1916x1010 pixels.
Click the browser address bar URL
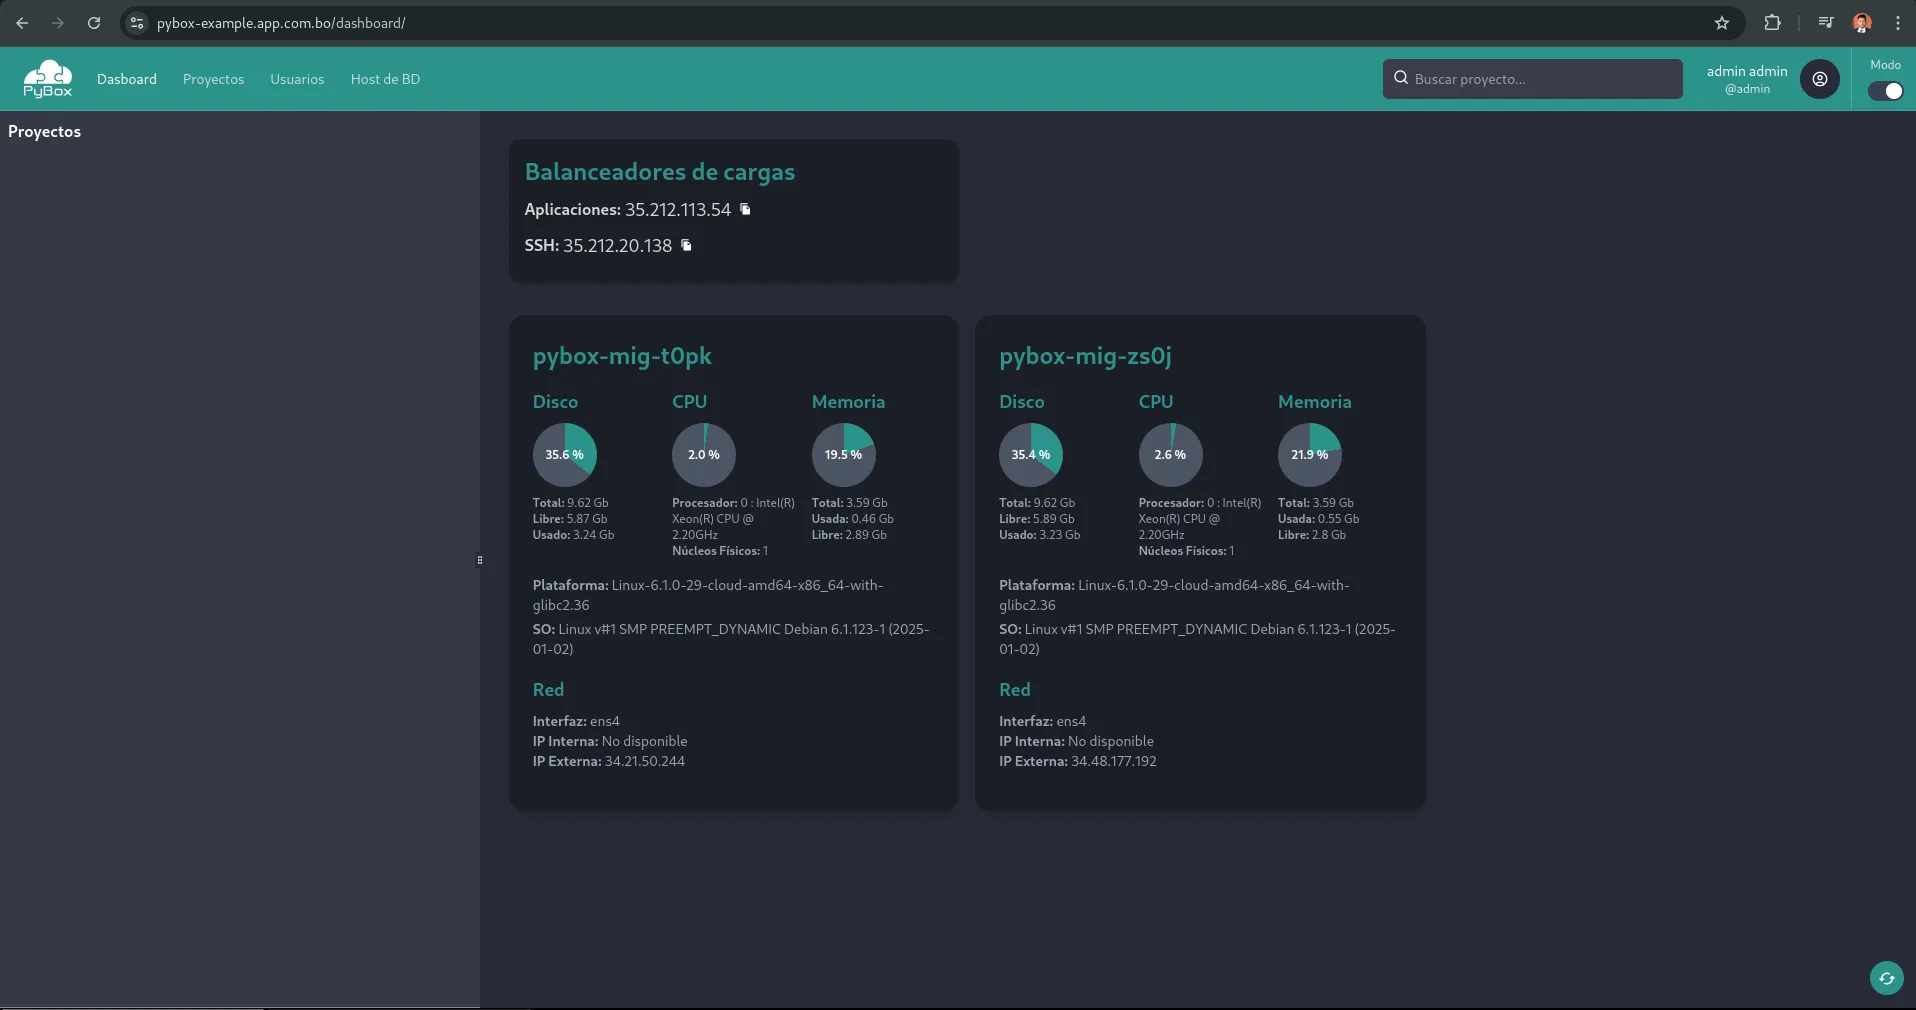click(281, 23)
